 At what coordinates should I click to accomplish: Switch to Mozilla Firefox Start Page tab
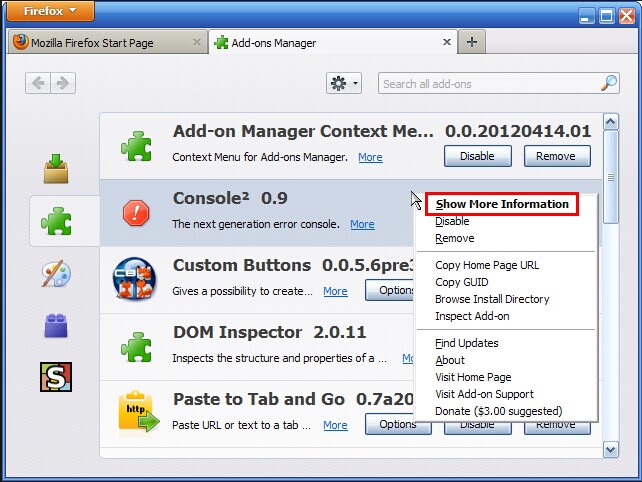click(x=108, y=42)
